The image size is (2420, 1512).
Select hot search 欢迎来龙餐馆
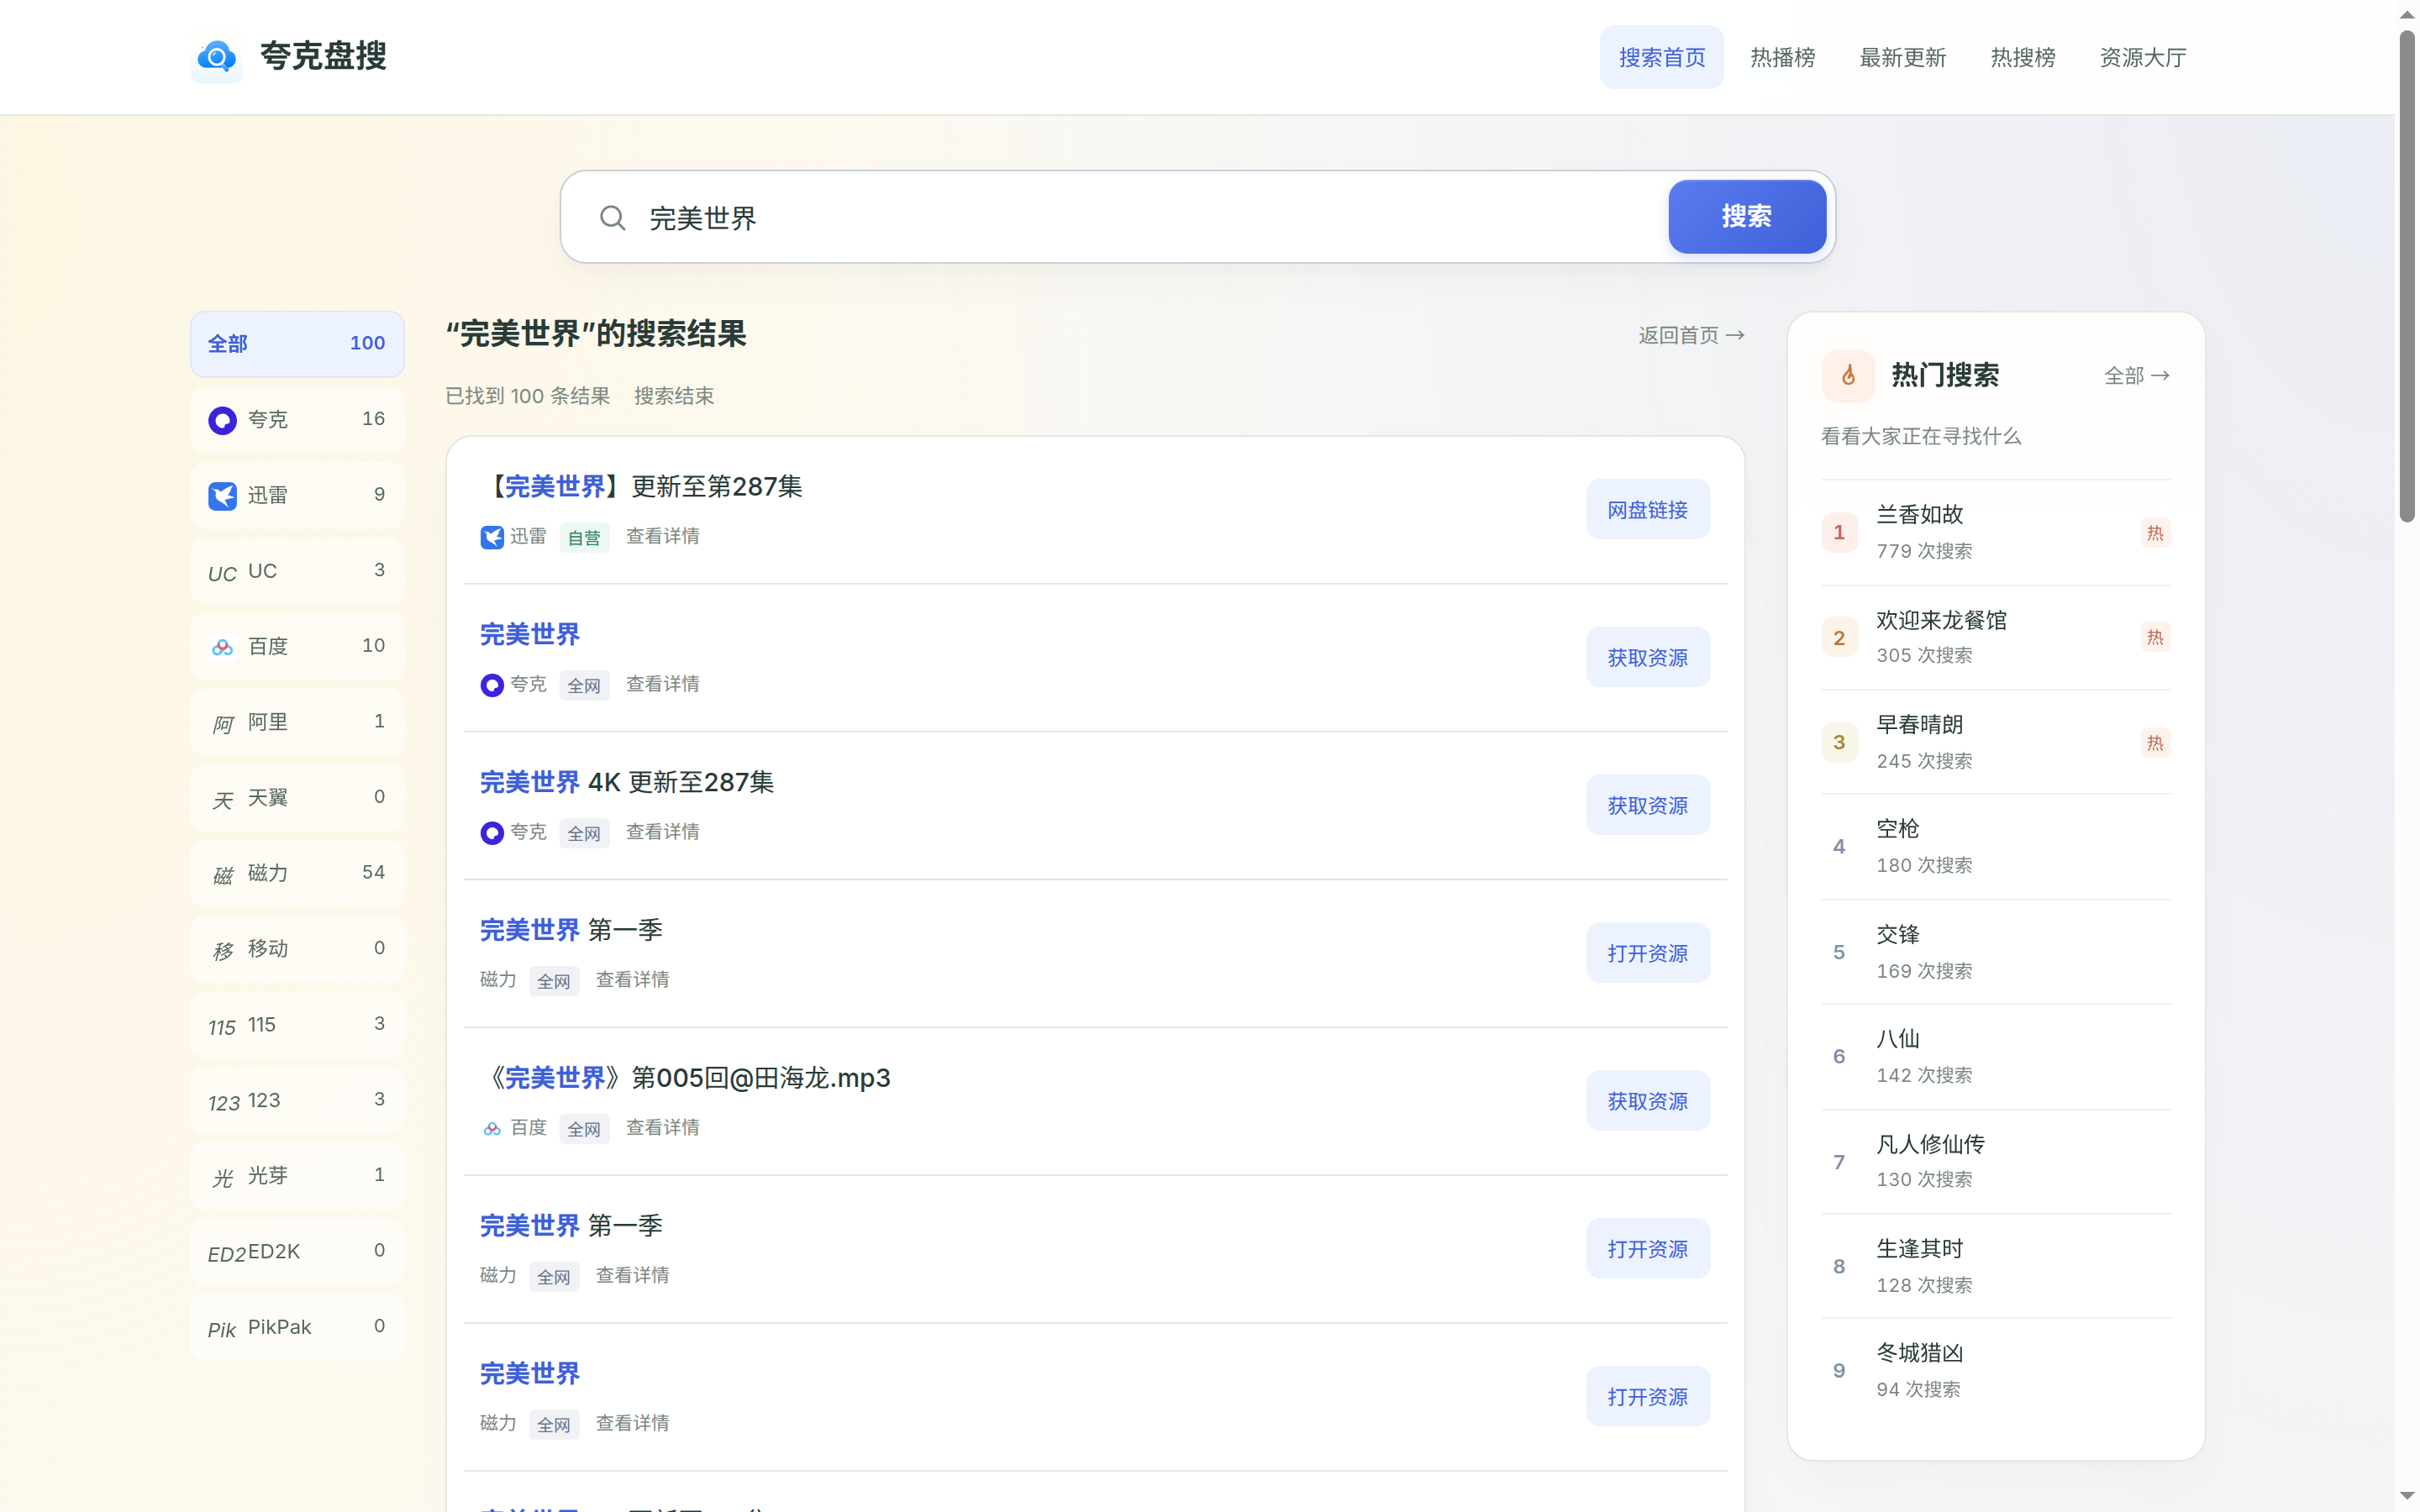(x=1996, y=638)
